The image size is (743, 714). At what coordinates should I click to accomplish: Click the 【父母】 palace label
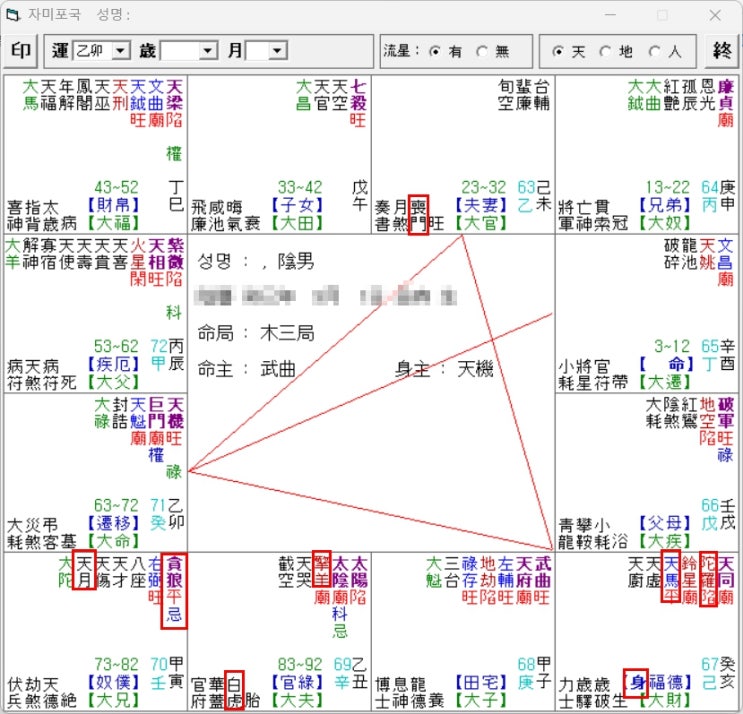click(x=665, y=524)
